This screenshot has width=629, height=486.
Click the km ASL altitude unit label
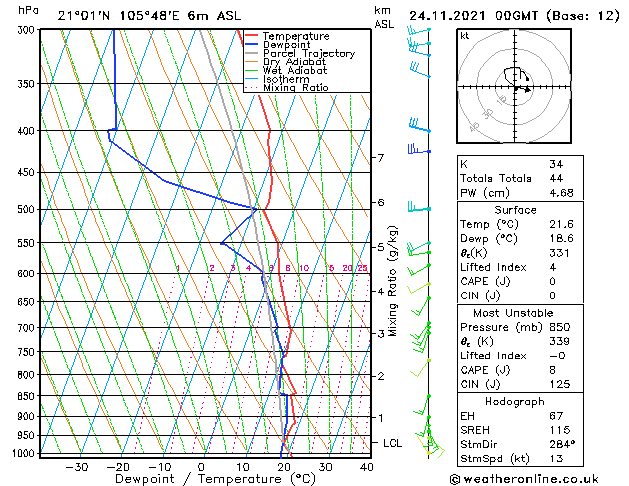click(384, 17)
